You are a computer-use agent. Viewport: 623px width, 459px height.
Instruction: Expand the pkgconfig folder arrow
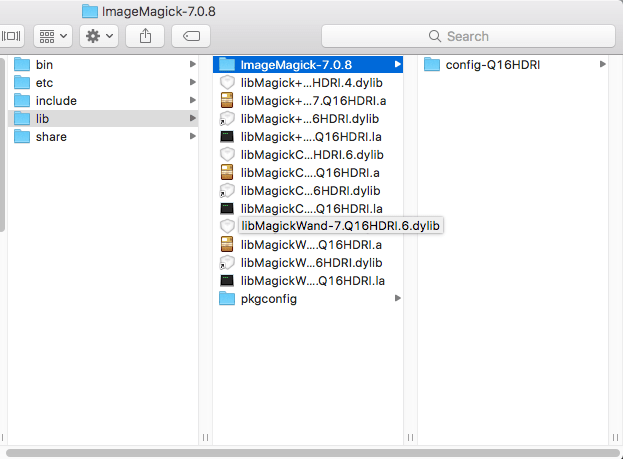point(397,298)
